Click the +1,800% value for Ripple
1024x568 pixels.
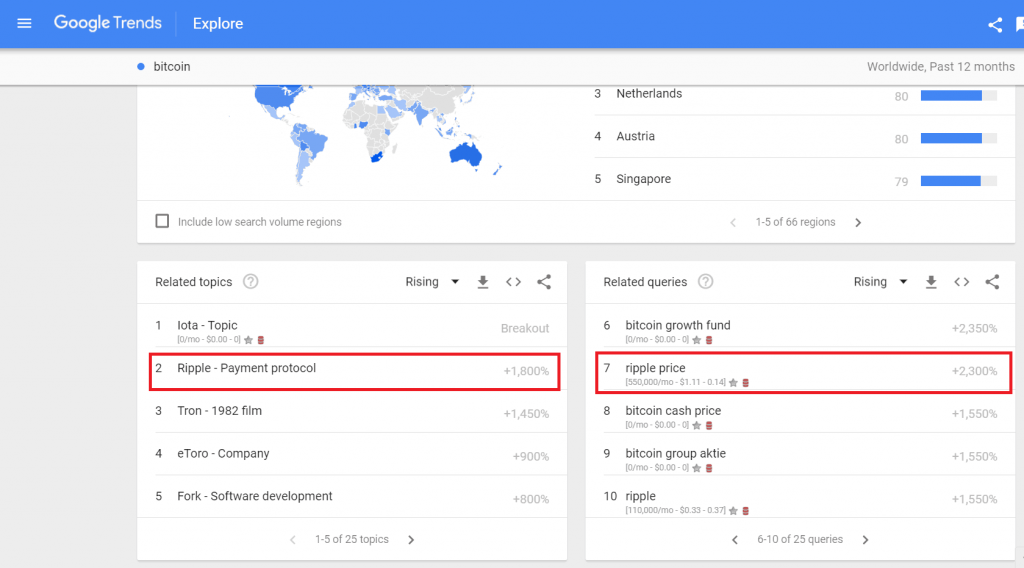tap(526, 371)
